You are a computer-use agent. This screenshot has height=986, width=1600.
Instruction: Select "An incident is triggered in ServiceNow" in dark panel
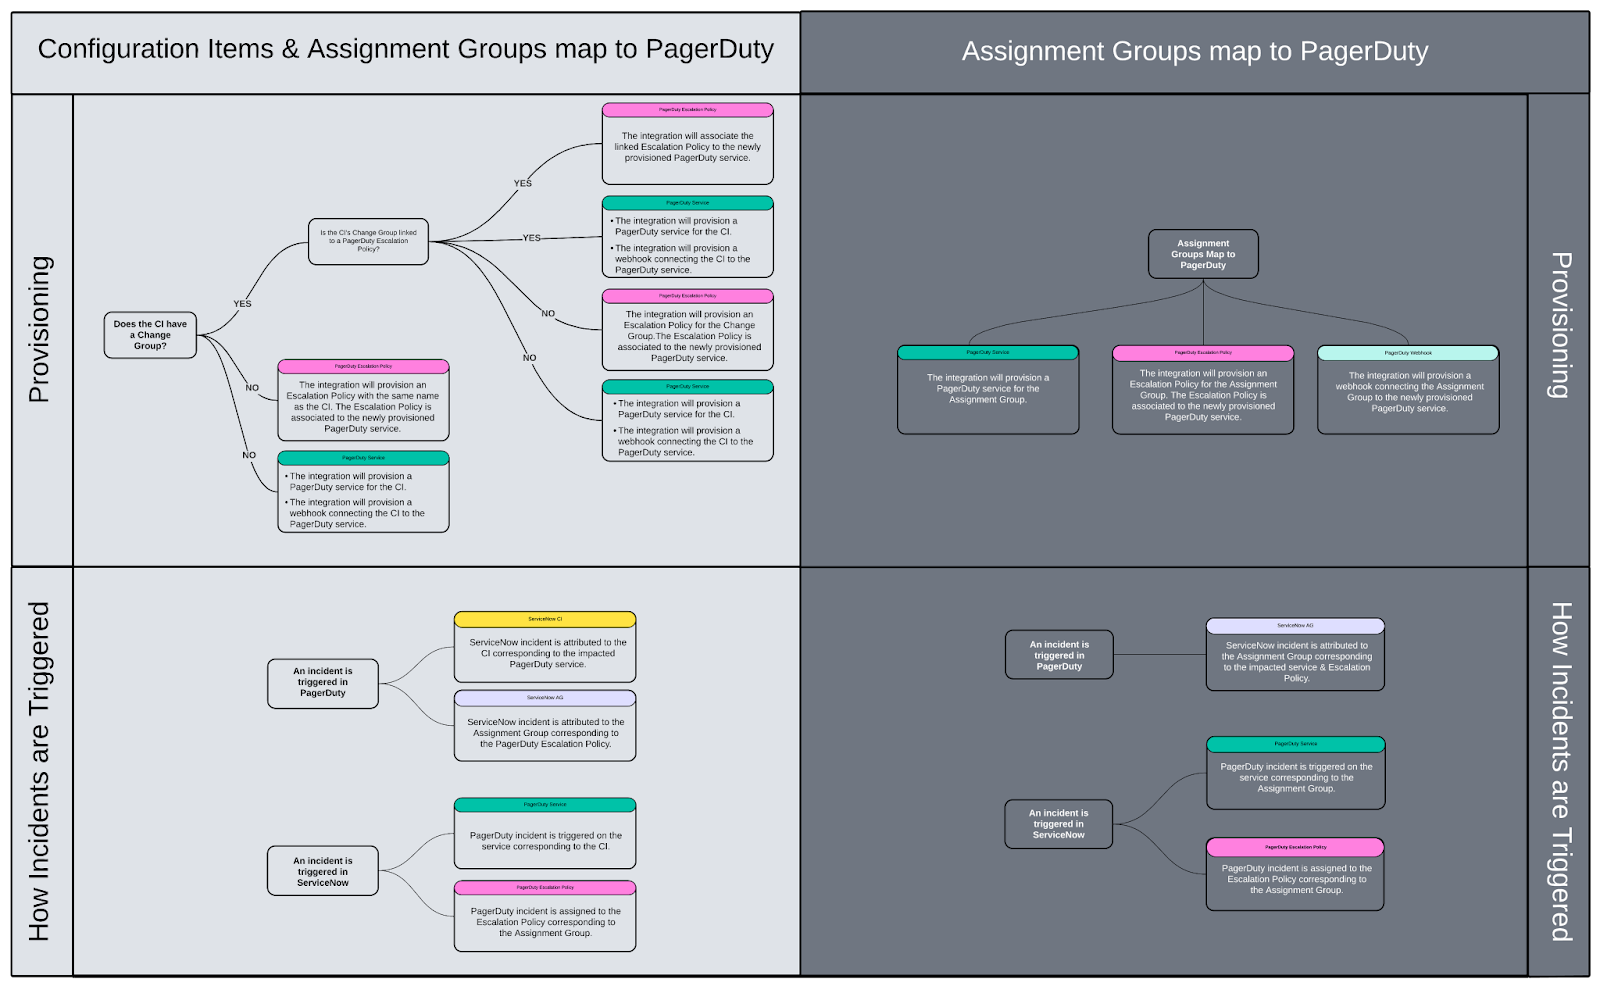tap(1059, 824)
